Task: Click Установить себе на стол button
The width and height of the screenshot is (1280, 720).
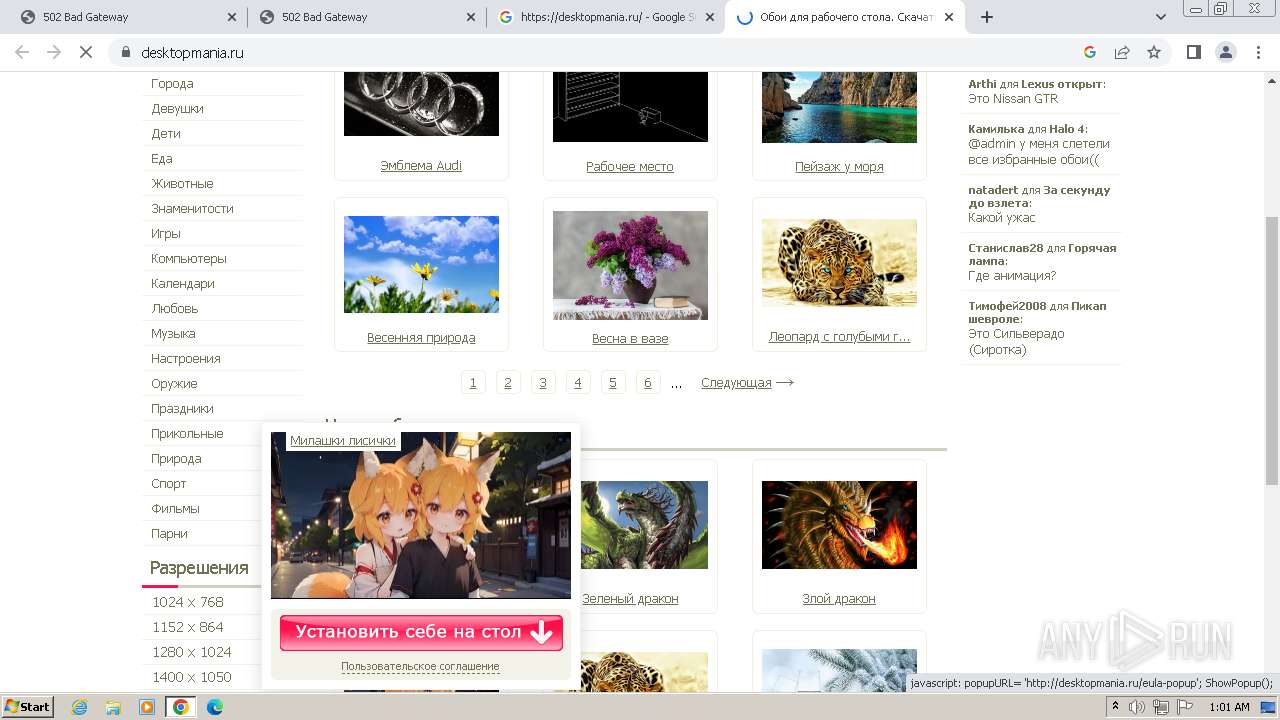Action: coord(421,633)
